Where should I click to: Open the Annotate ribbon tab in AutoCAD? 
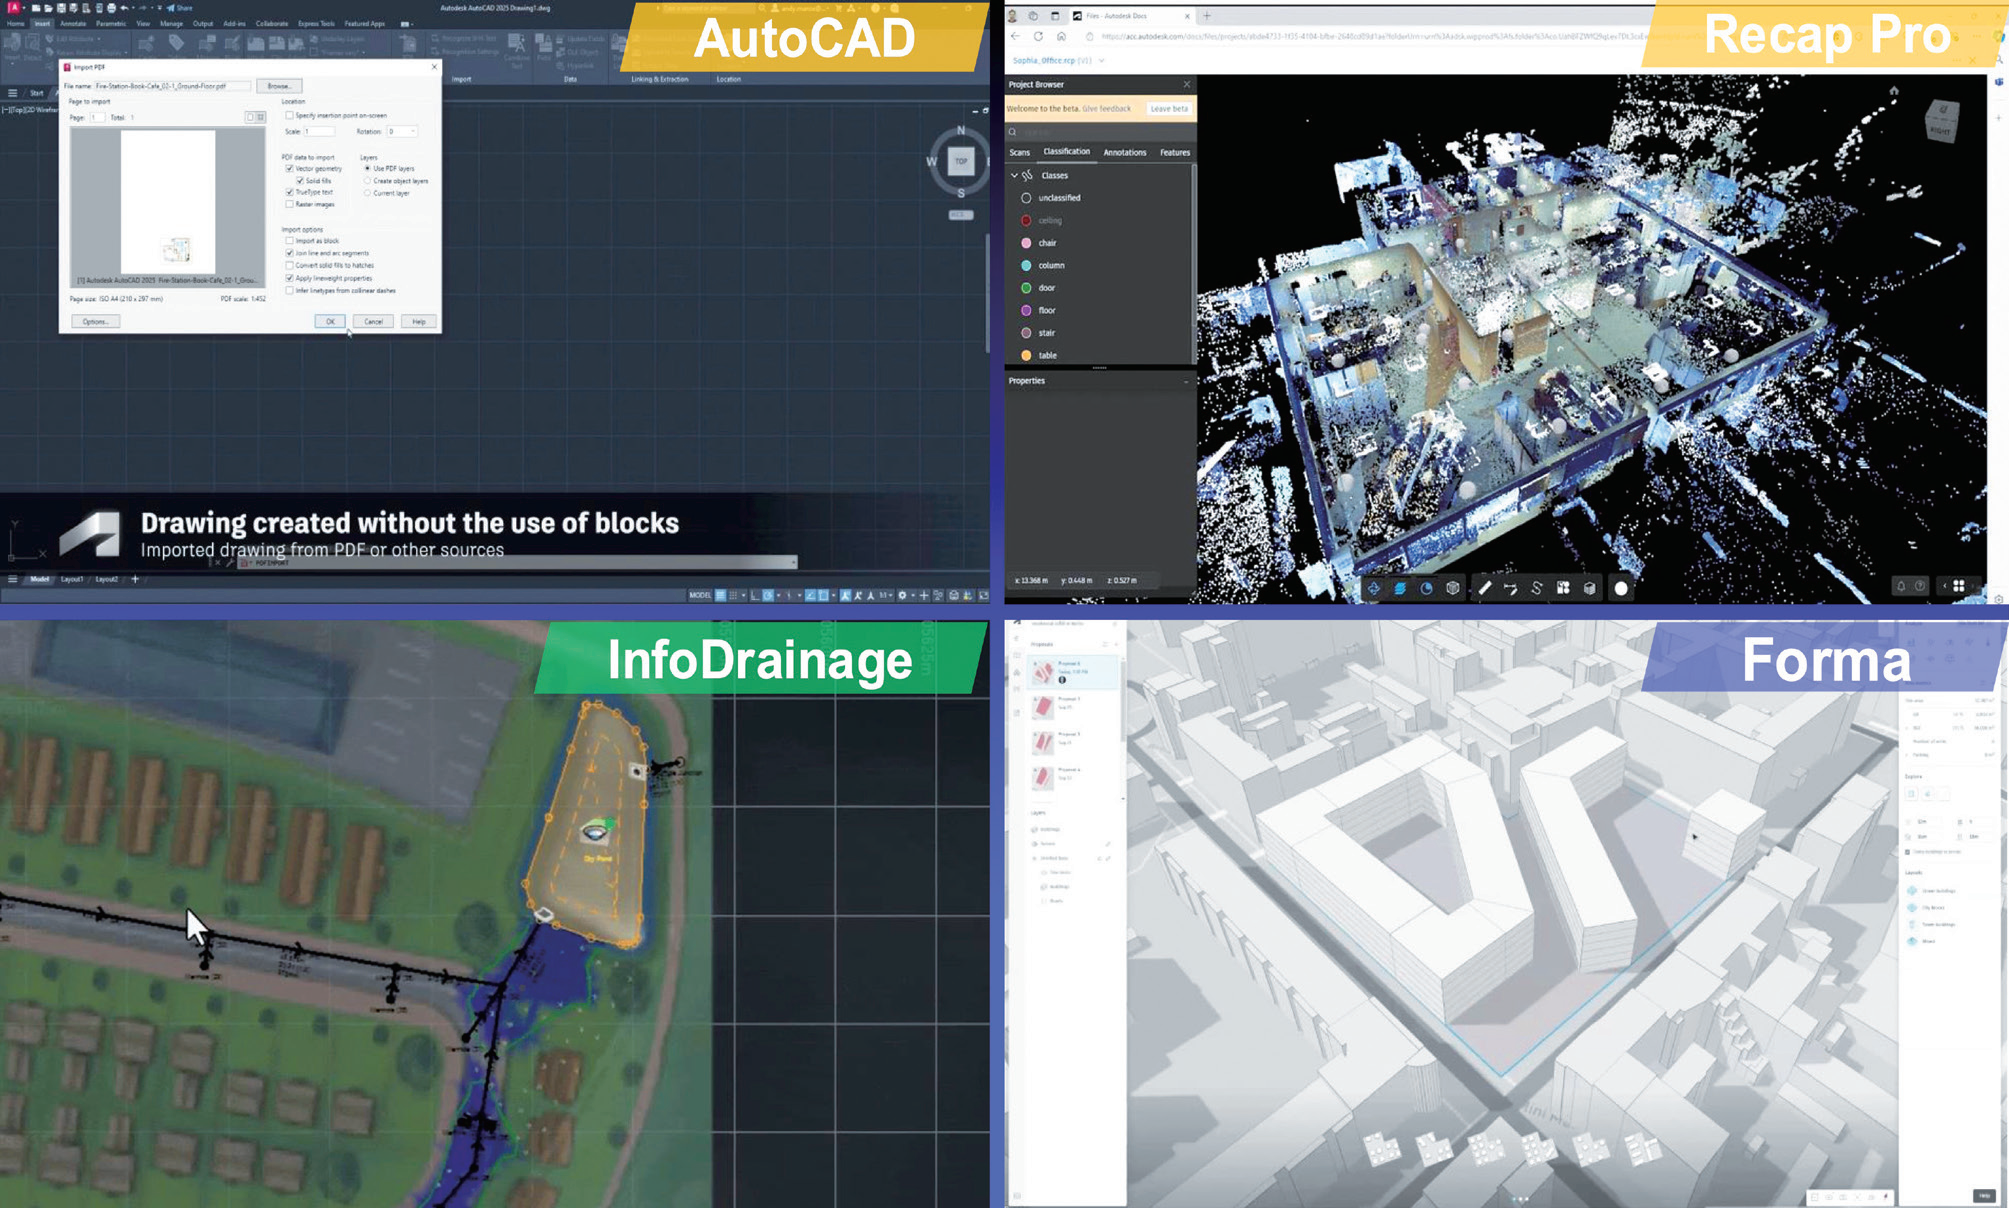pos(73,23)
